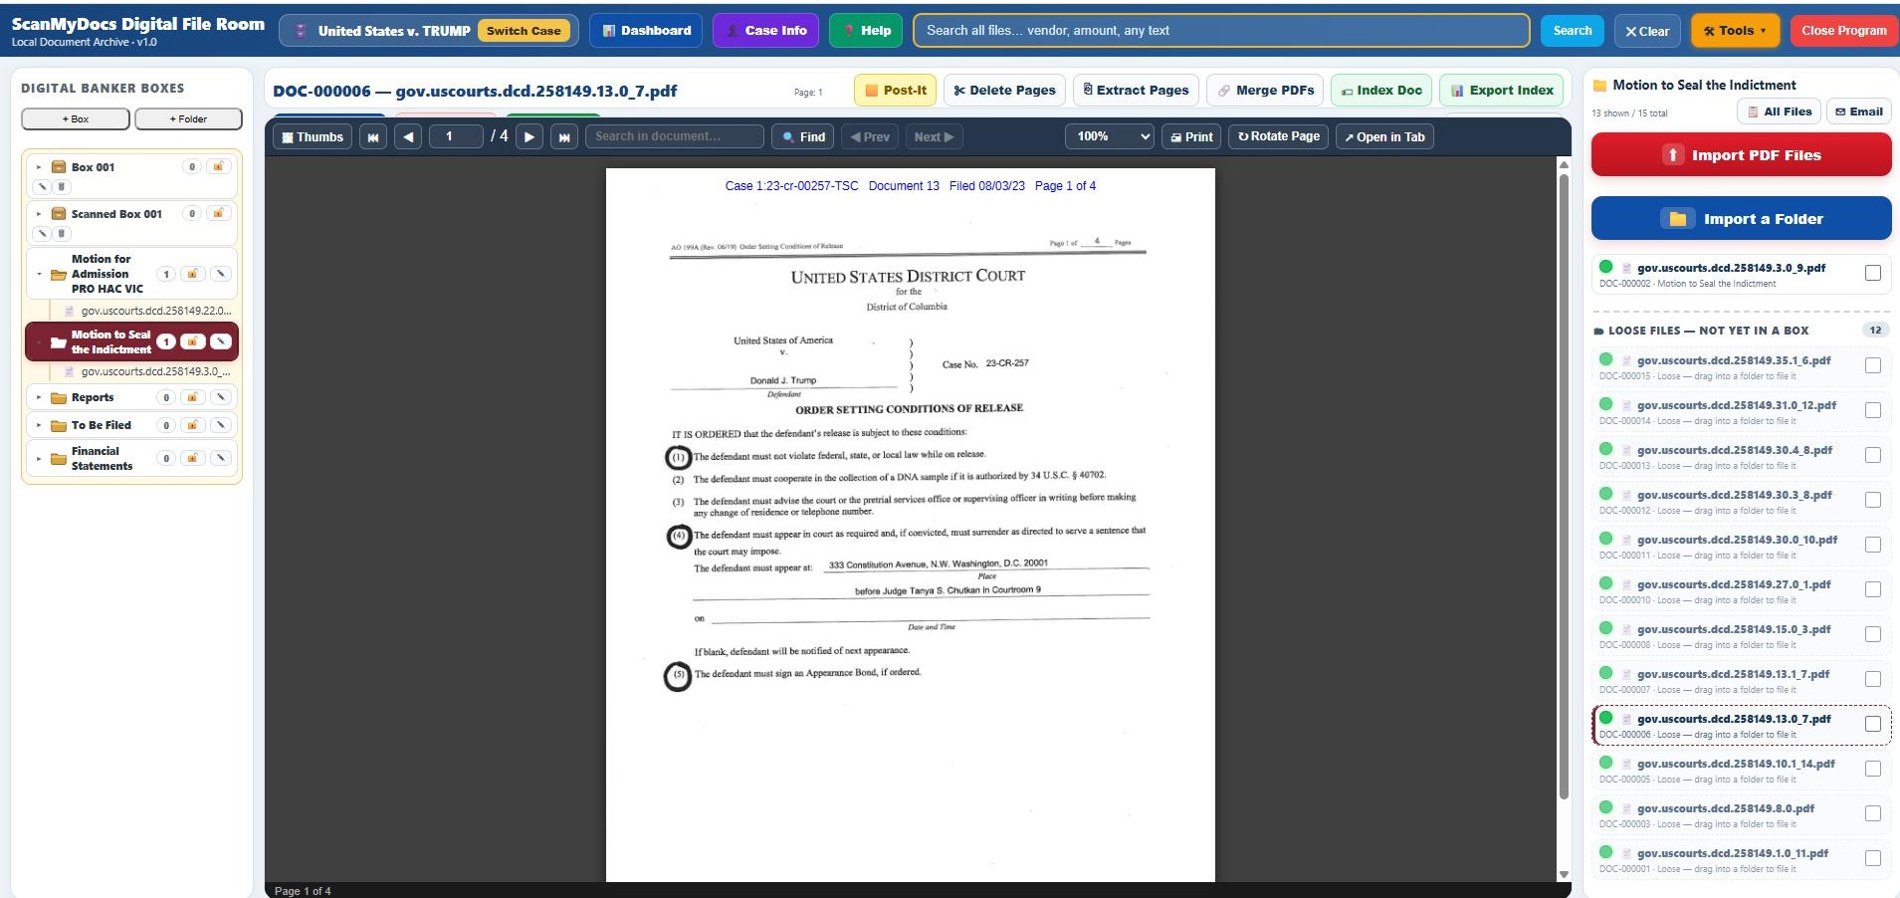Click Import PDF Files button
The image size is (1900, 898).
coord(1741,155)
